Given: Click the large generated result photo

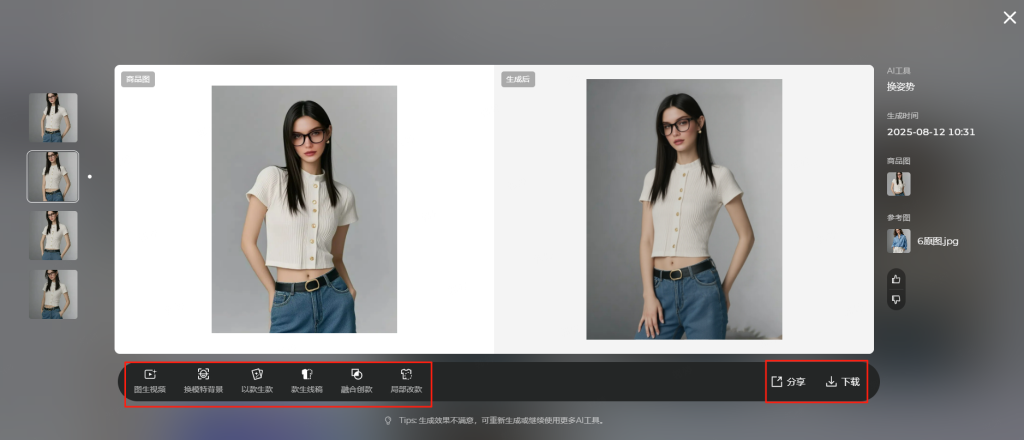Looking at the screenshot, I should click(684, 209).
